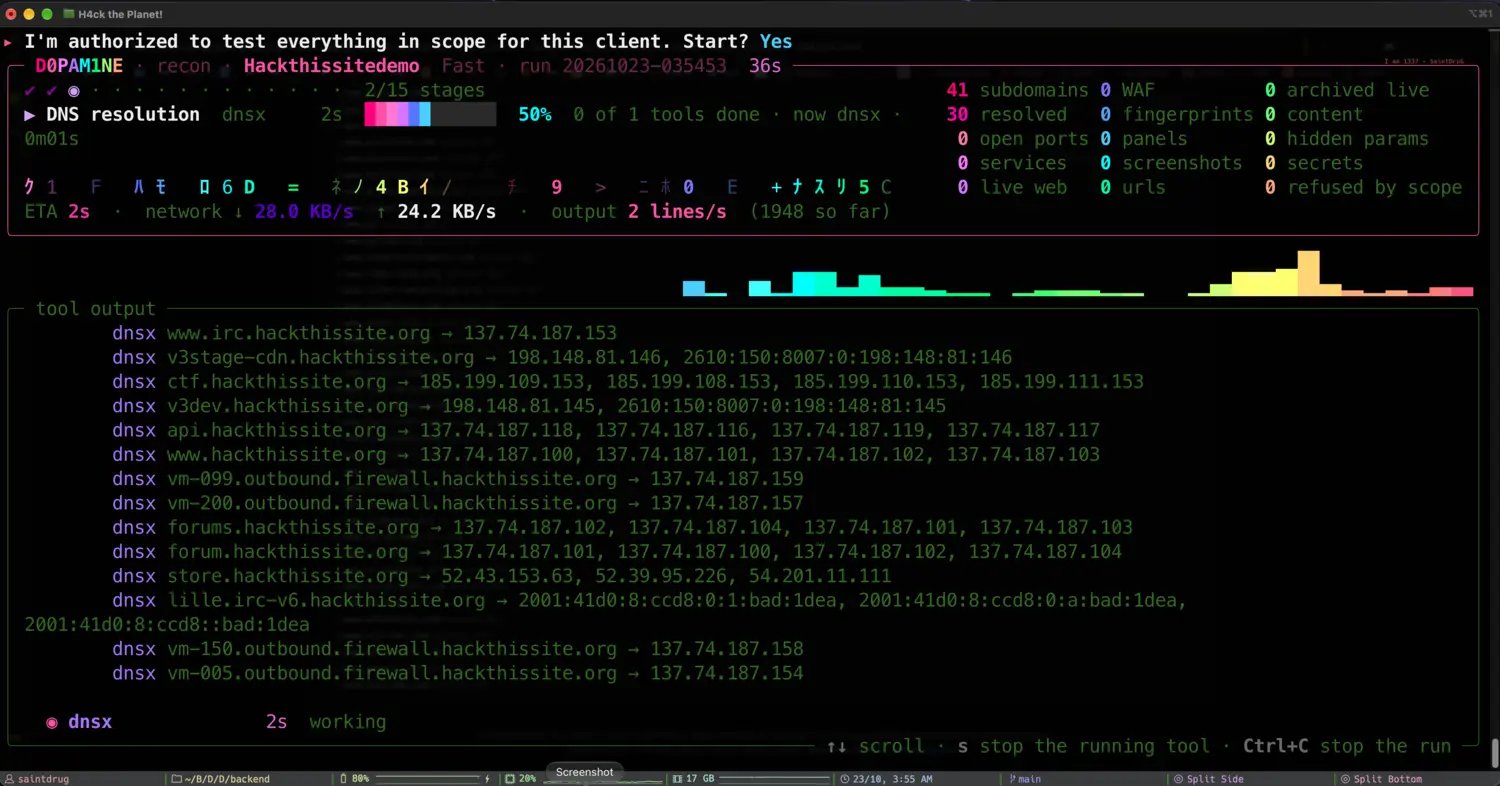The width and height of the screenshot is (1500, 786).
Task: Click the prompt arrow before "I'm authorized"
Action: point(8,42)
